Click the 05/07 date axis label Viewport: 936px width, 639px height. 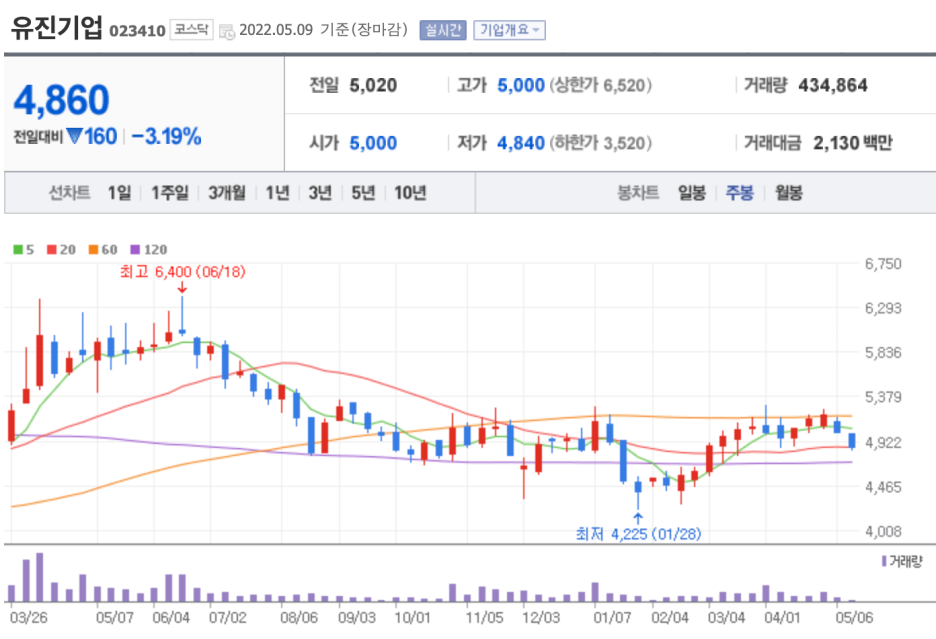tap(115, 618)
